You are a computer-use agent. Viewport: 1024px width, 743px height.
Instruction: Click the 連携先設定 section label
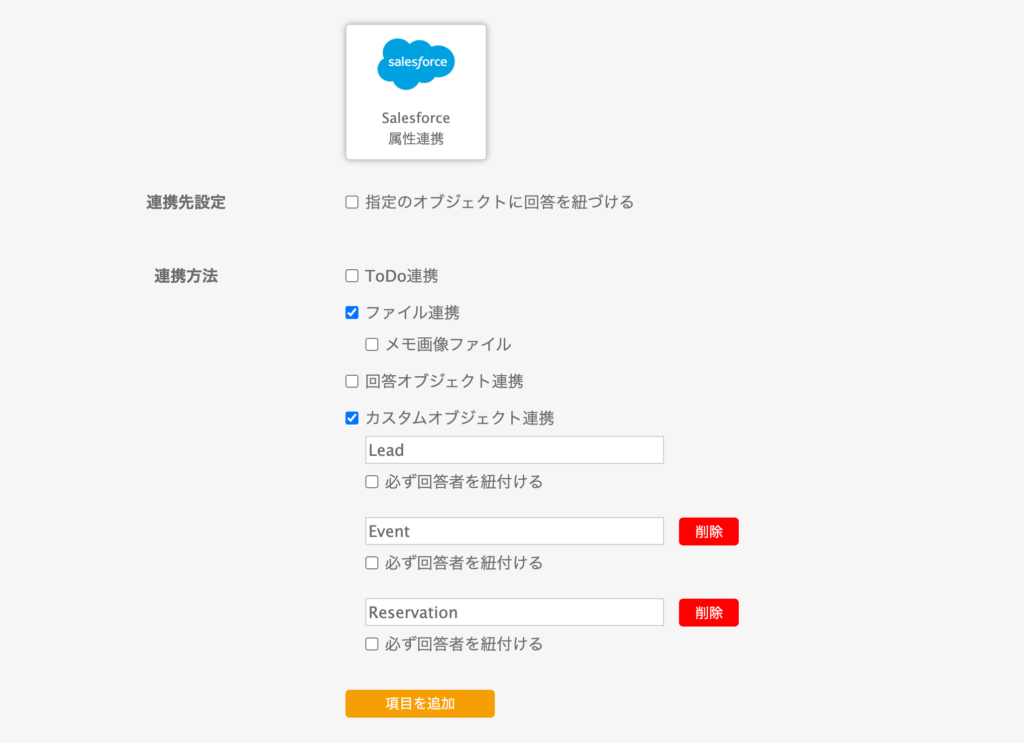point(186,202)
